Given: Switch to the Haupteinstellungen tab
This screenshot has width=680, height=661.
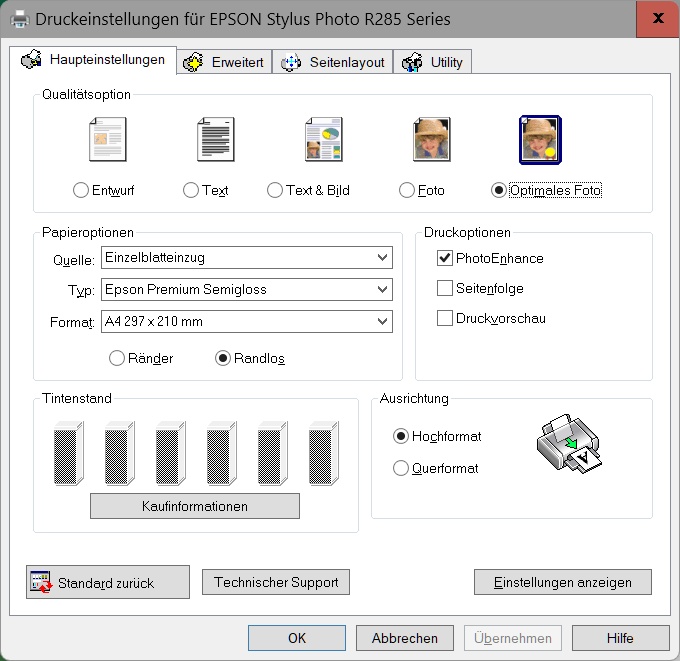Looking at the screenshot, I should [x=93, y=60].
